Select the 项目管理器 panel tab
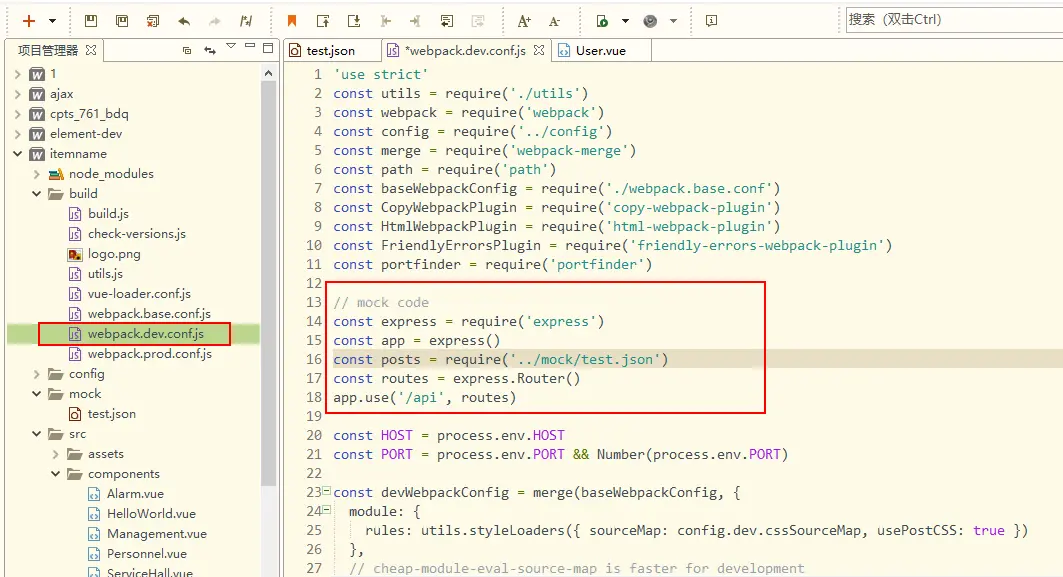 click(47, 50)
